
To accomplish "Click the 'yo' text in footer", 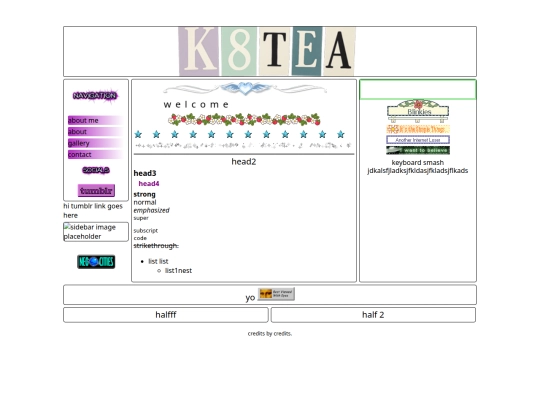I will pos(250,298).
